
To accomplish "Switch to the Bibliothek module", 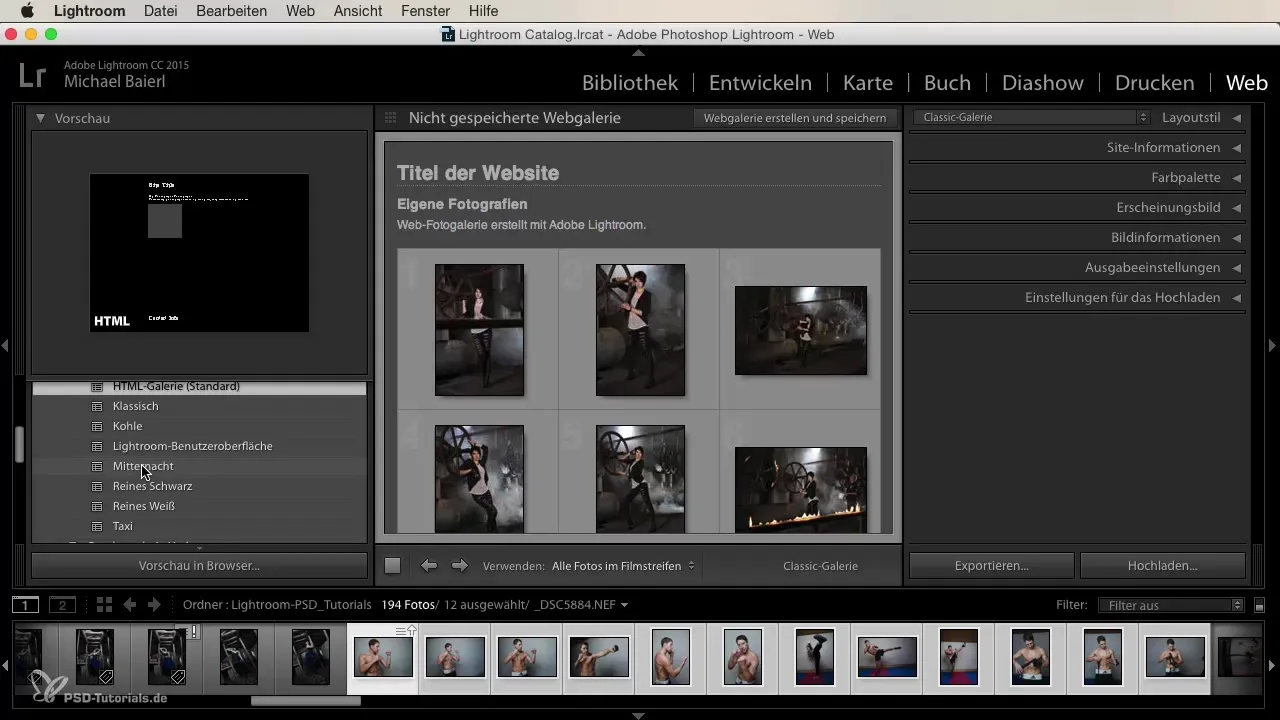I will pyautogui.click(x=630, y=83).
